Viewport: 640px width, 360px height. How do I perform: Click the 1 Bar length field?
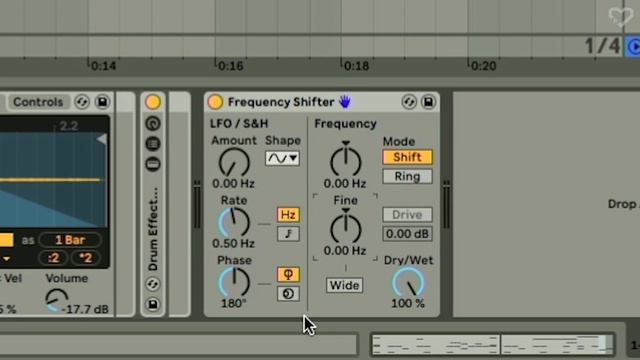point(70,240)
